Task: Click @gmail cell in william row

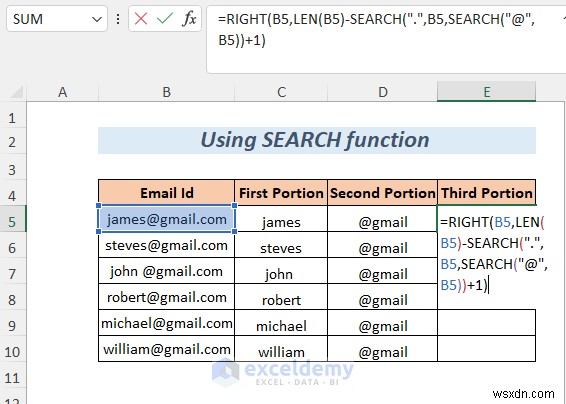Action: (x=383, y=349)
